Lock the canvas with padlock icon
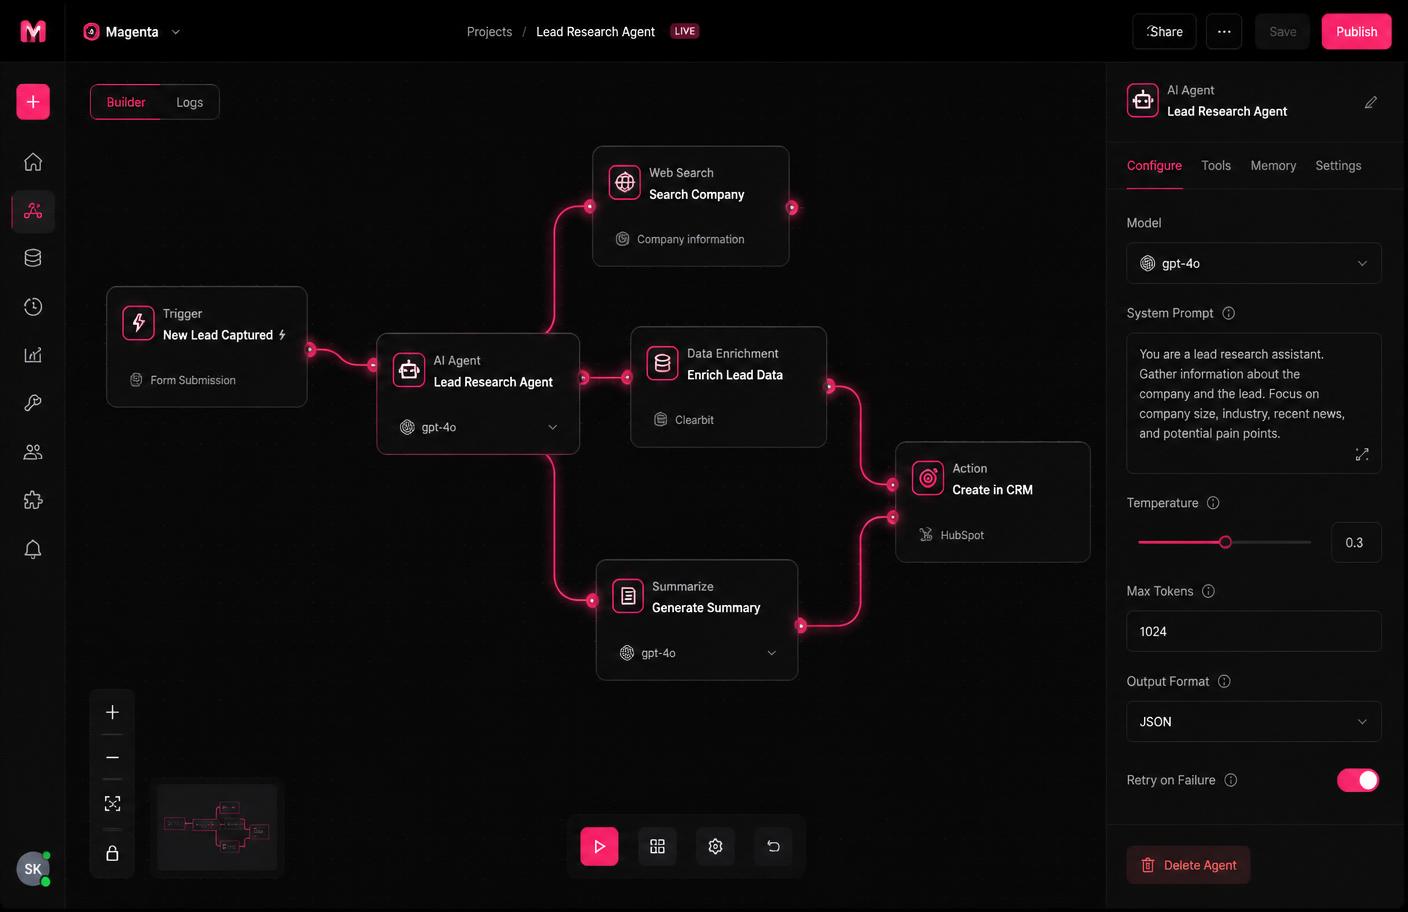The height and width of the screenshot is (912, 1408). pyautogui.click(x=112, y=853)
